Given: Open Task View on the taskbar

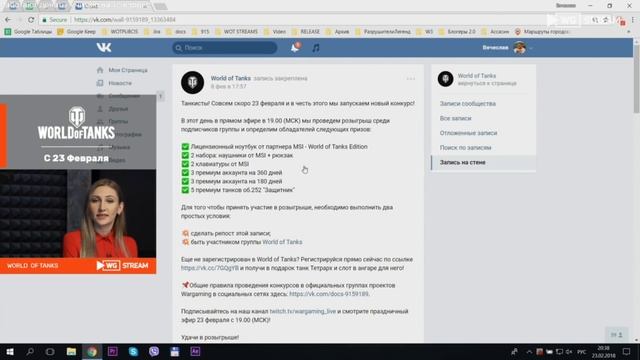Looking at the screenshot, I should tap(50, 351).
